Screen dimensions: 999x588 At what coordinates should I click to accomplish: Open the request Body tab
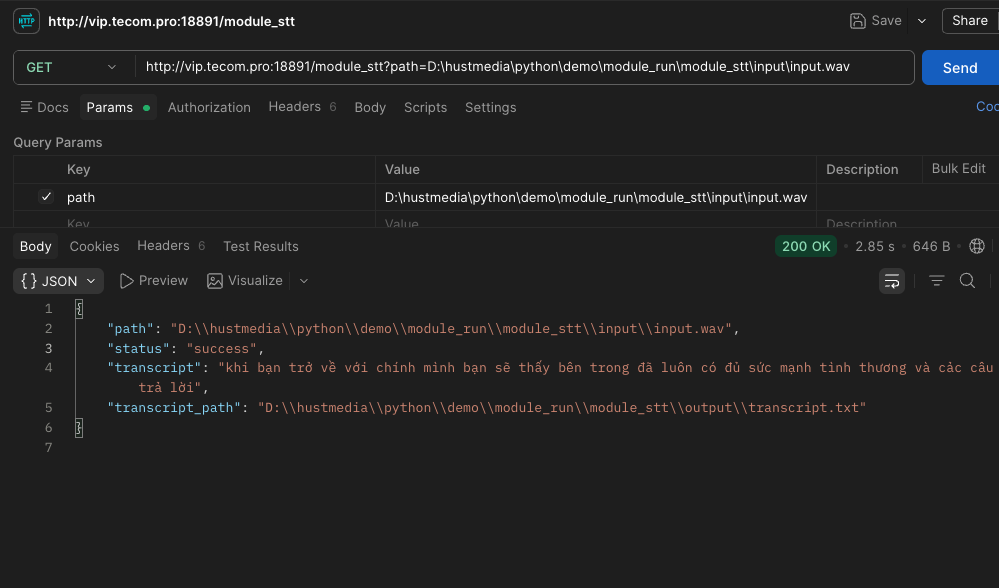click(x=370, y=107)
